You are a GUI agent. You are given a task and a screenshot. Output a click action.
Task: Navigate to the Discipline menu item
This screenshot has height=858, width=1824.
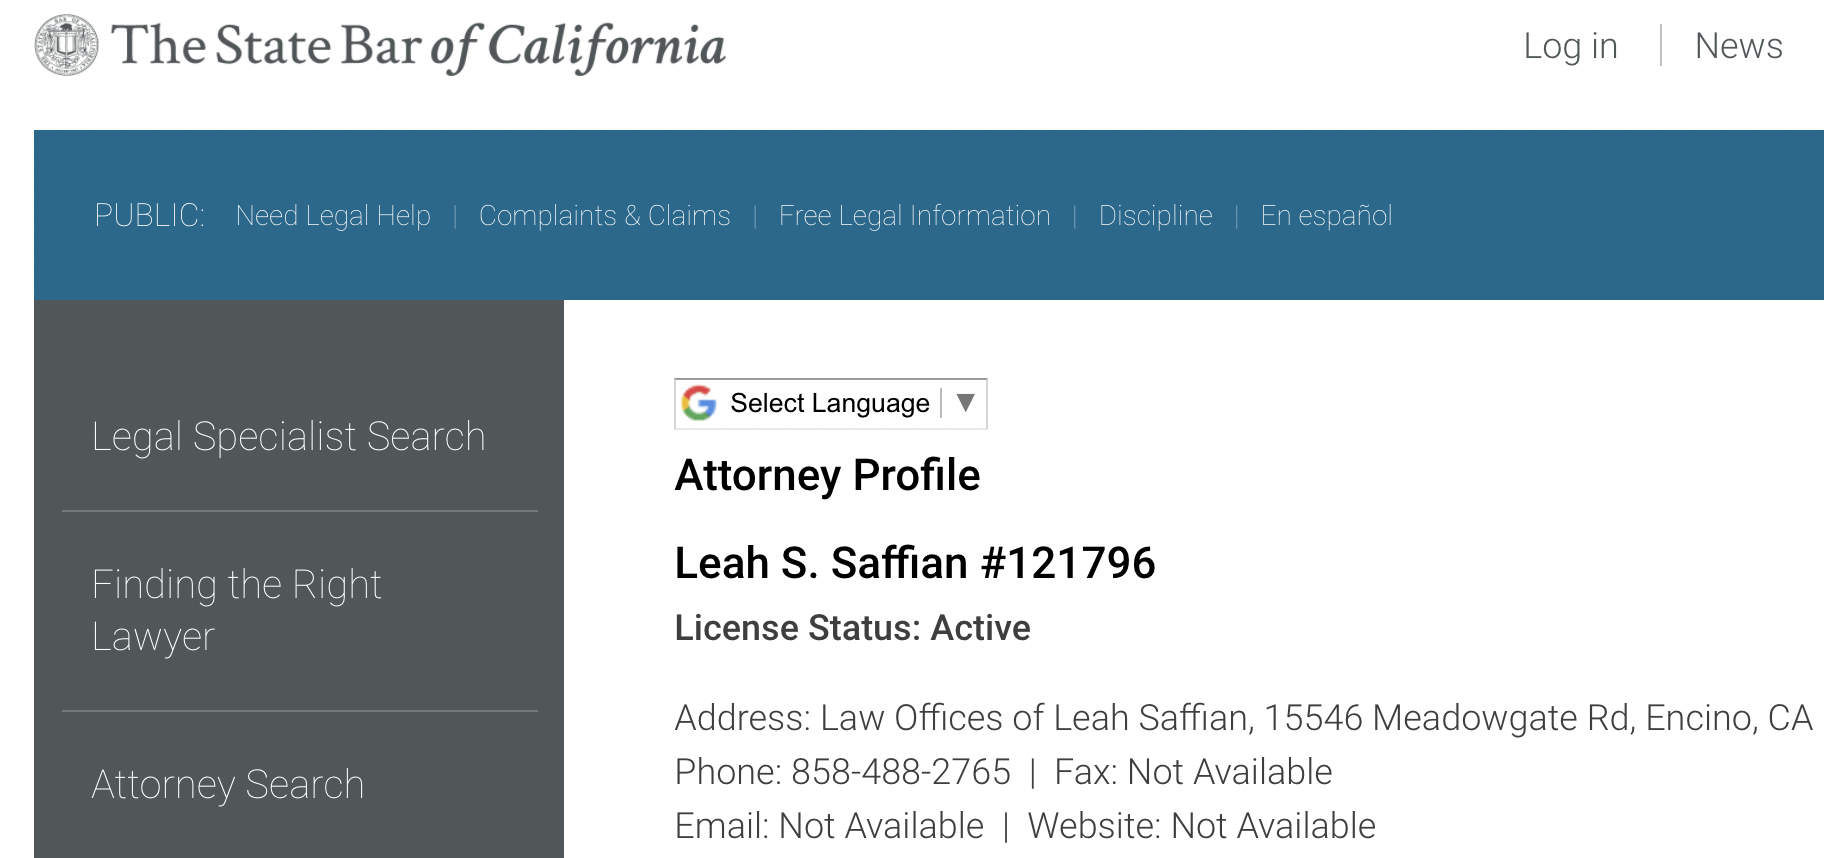1155,216
